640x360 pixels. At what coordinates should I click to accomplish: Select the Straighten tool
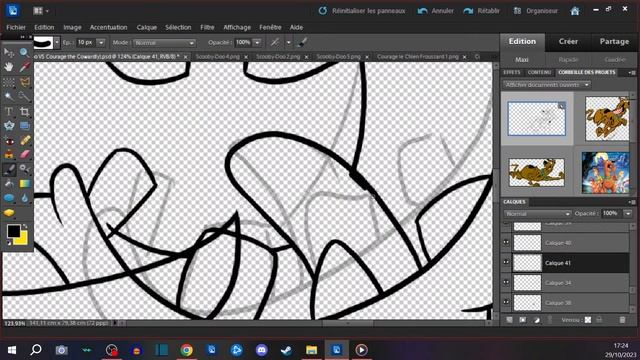[x=24, y=126]
